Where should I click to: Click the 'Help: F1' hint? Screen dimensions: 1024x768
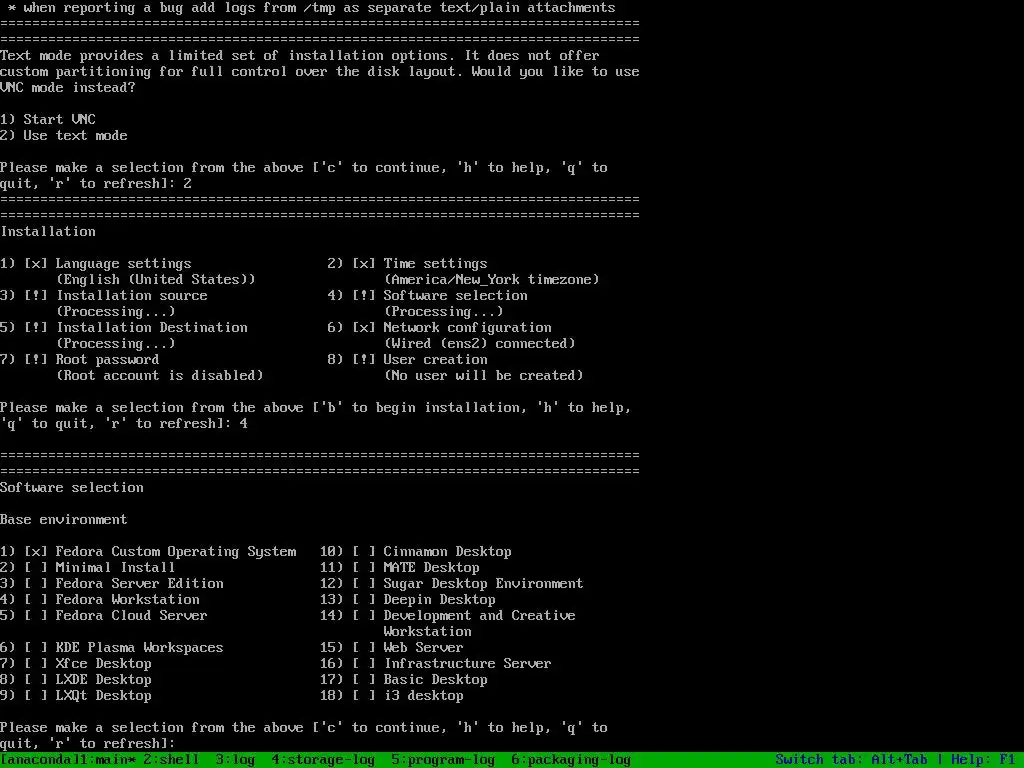coord(984,760)
